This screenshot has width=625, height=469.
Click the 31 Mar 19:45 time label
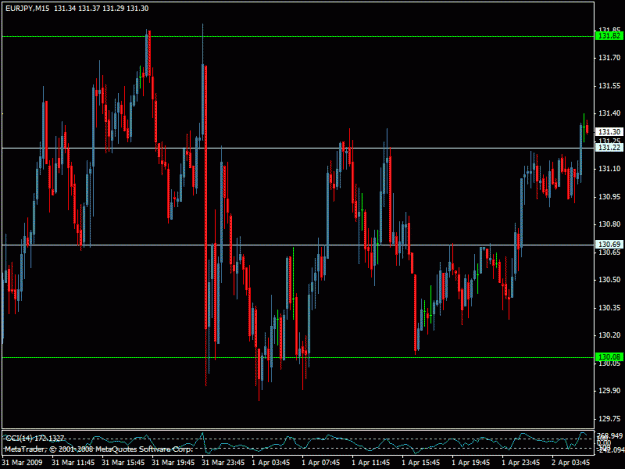173,463
